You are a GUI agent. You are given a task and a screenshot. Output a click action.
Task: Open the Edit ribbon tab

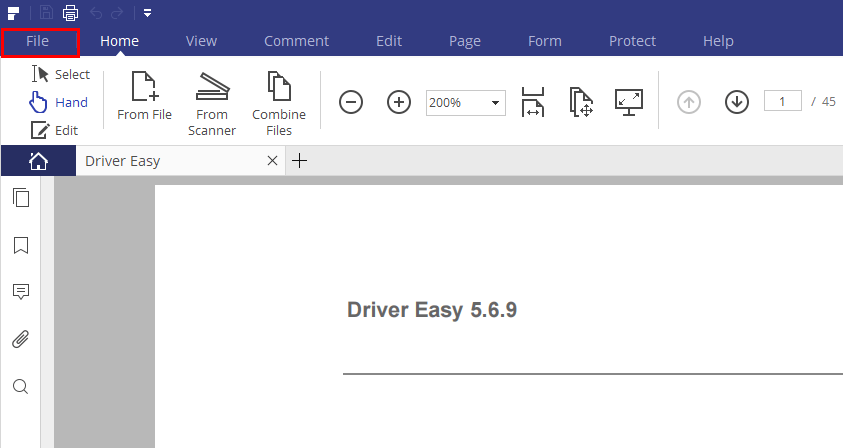(389, 41)
